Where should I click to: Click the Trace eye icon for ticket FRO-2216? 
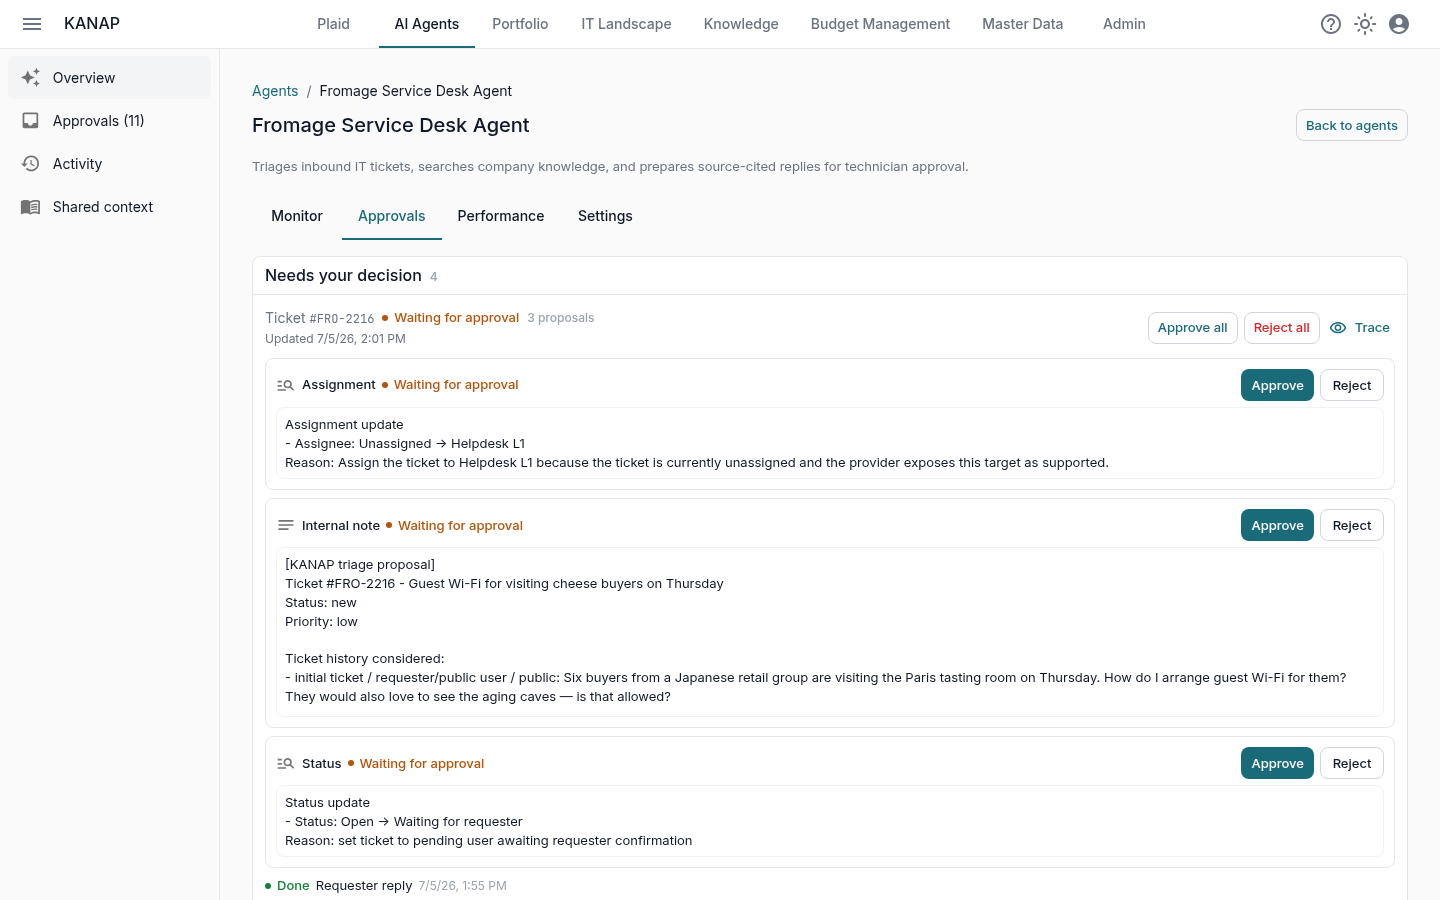(1338, 327)
